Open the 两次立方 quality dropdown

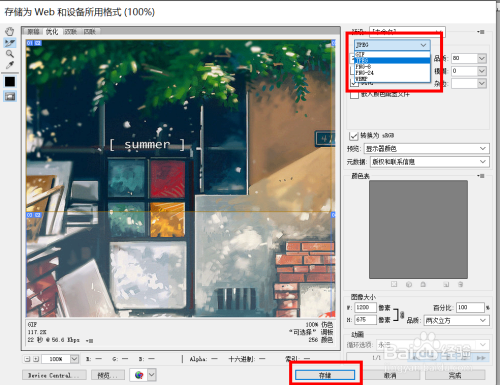tap(457, 321)
